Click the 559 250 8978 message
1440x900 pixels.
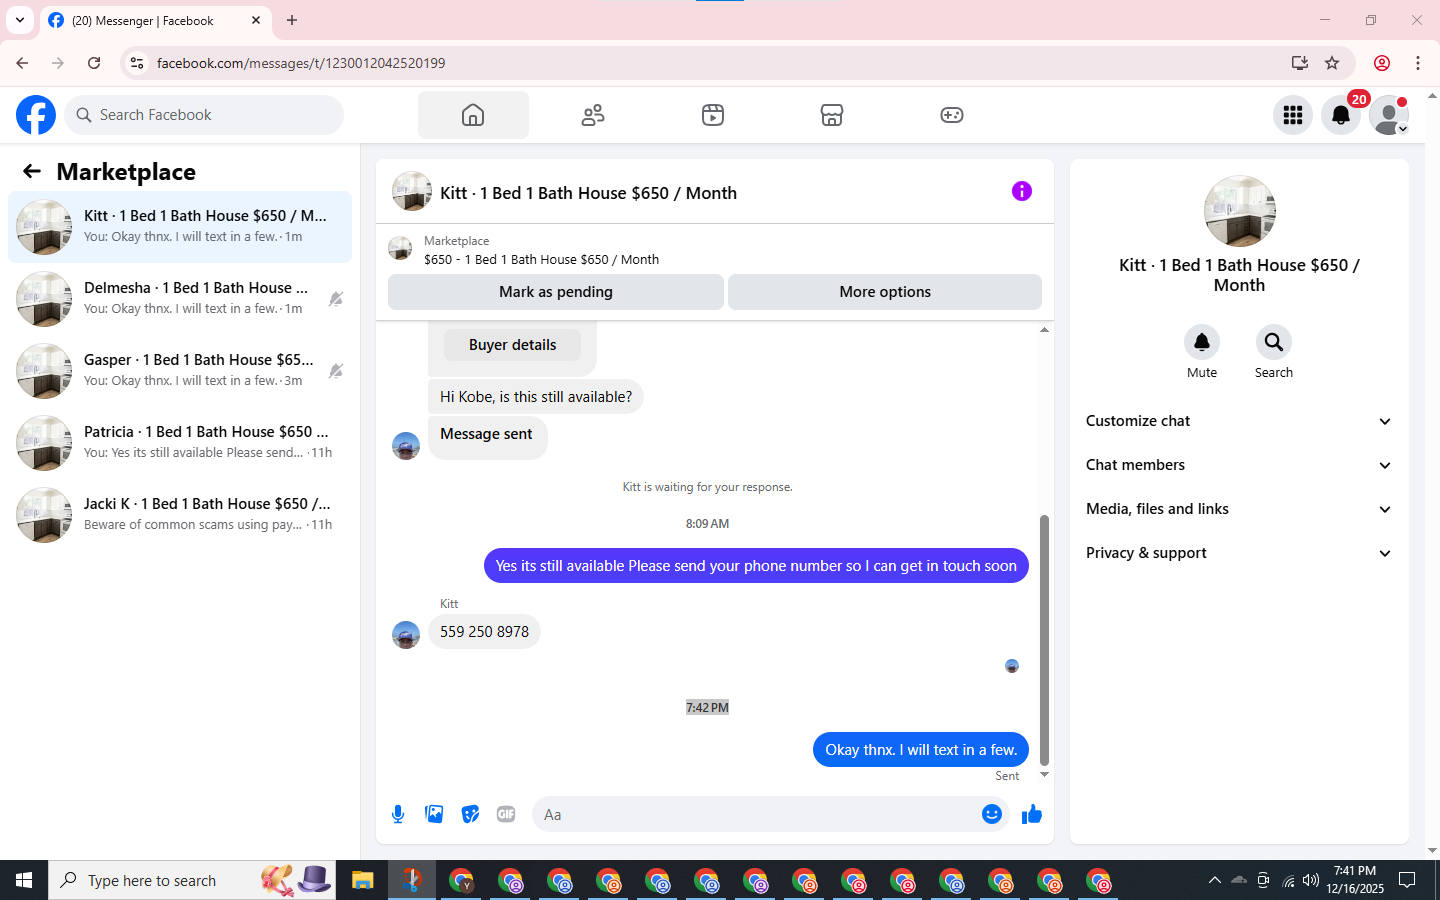pos(484,632)
